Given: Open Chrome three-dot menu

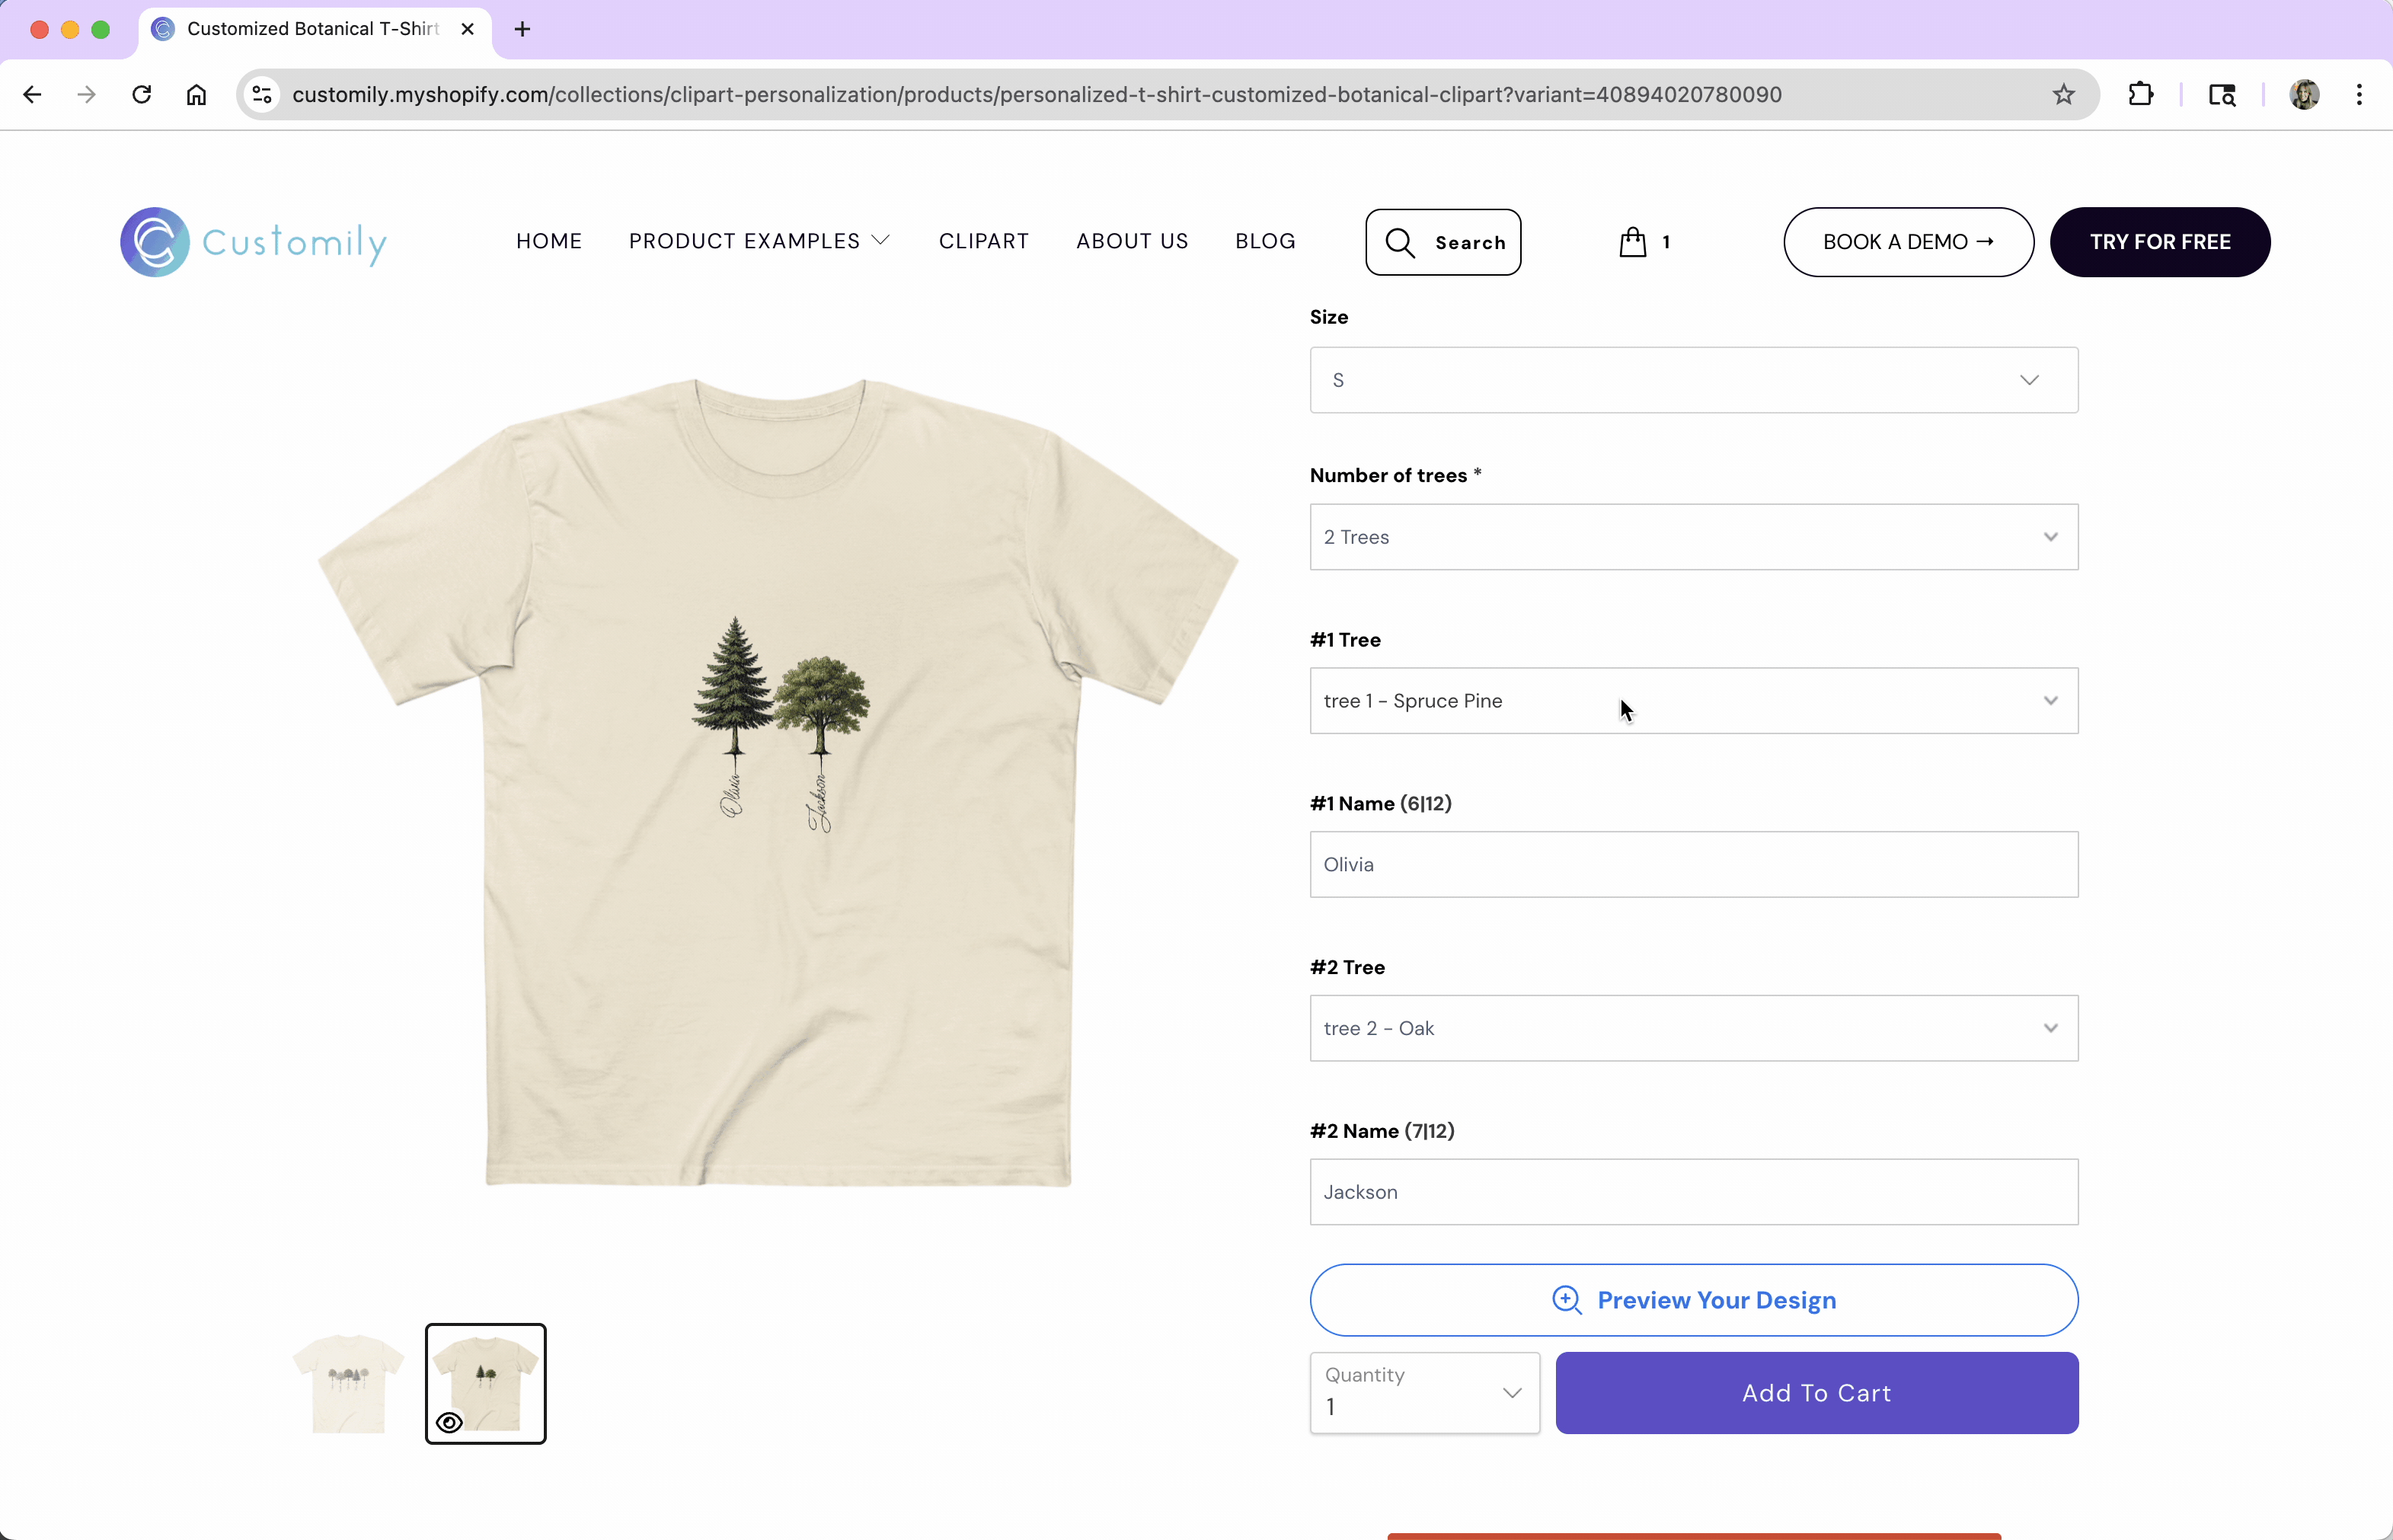Looking at the screenshot, I should coord(2359,95).
